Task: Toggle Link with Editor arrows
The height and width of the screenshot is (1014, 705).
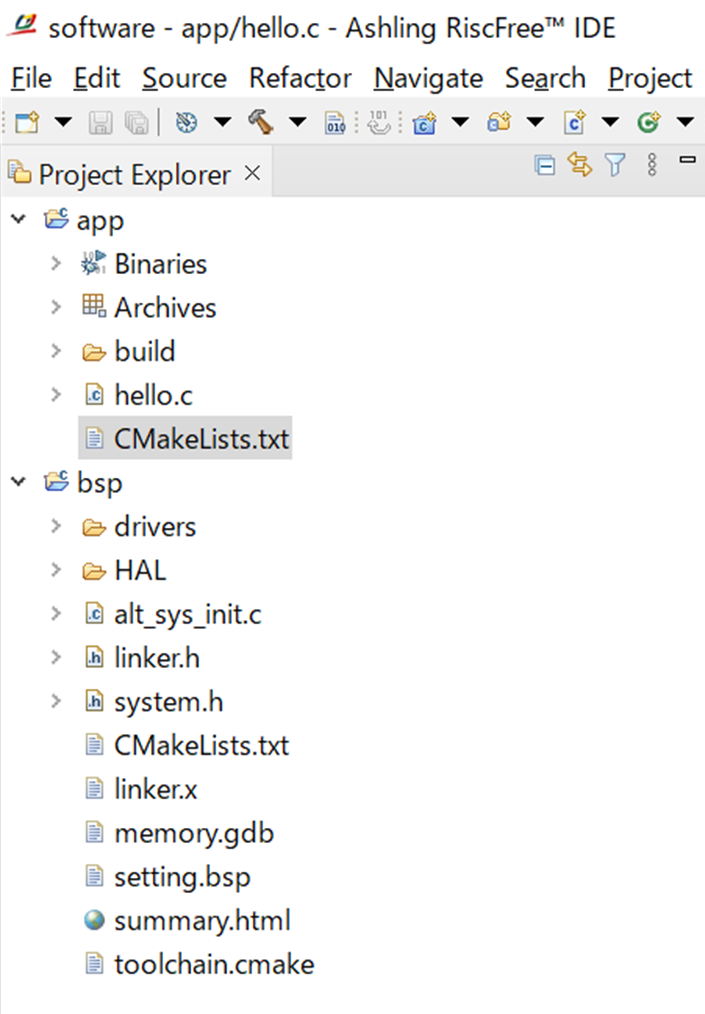Action: click(579, 166)
